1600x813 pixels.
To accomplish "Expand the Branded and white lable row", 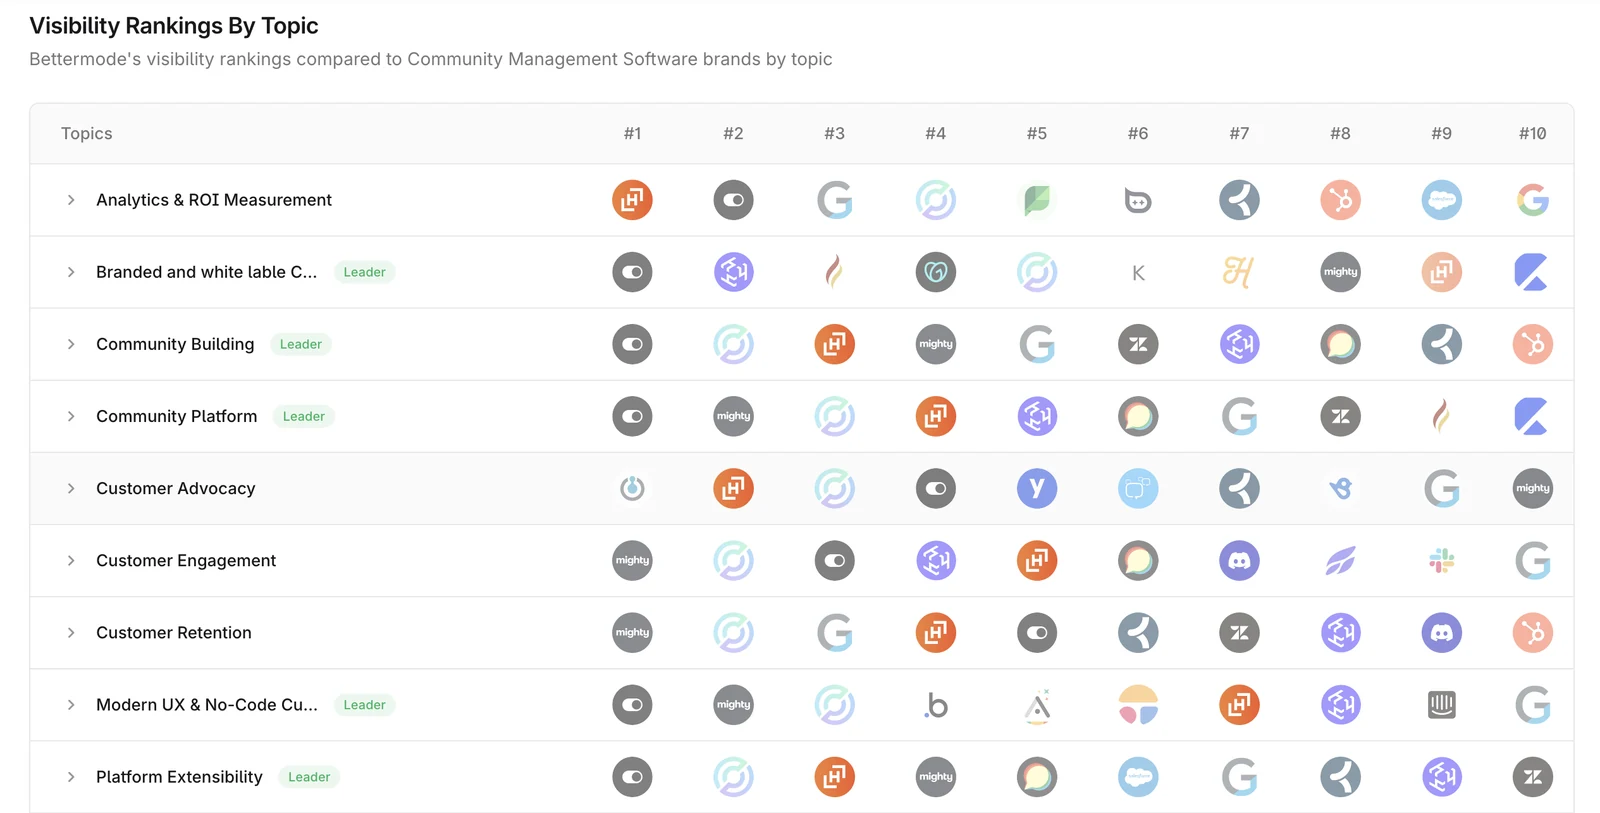I will 71,272.
